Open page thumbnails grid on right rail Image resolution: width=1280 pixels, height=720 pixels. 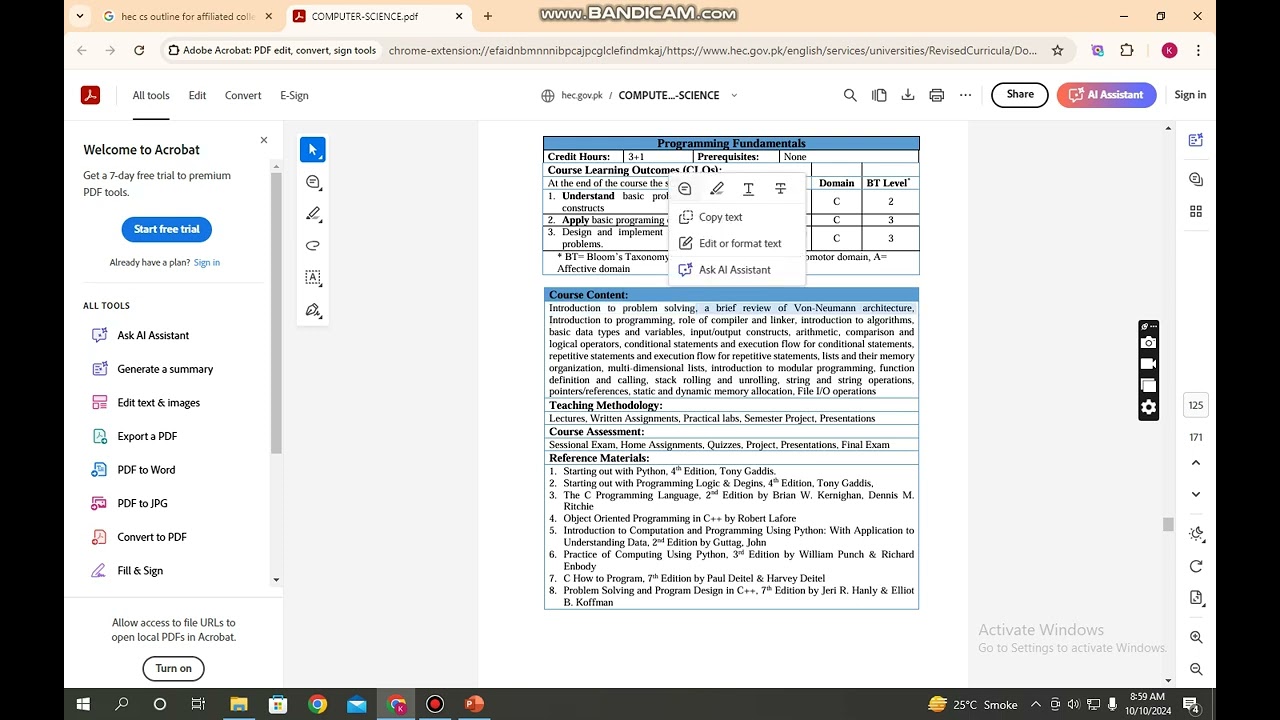1196,211
